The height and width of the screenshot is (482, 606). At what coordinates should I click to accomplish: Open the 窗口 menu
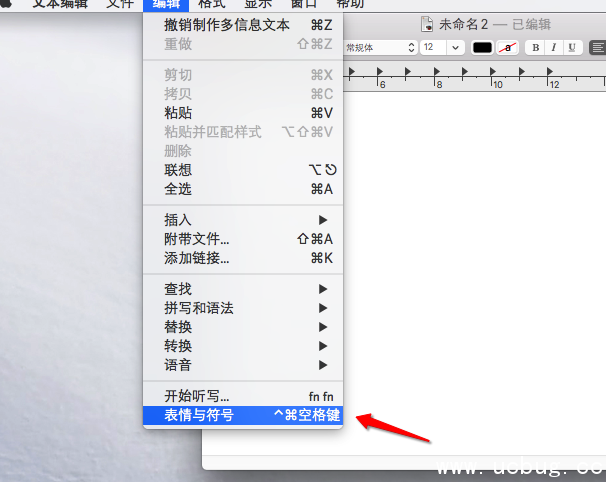[x=304, y=4]
